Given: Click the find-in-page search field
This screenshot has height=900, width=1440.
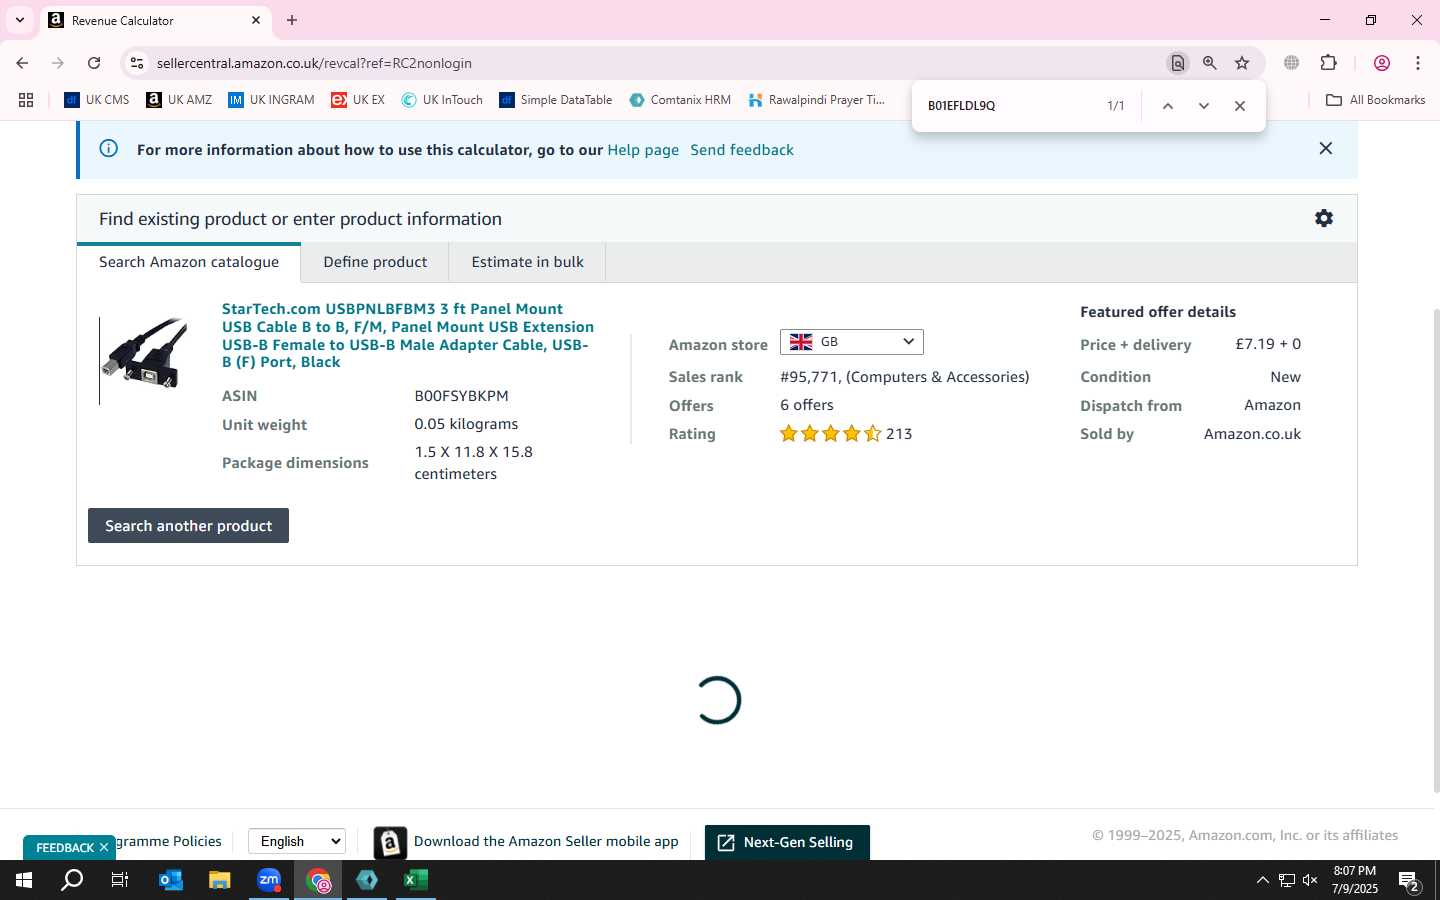Looking at the screenshot, I should 1008,106.
